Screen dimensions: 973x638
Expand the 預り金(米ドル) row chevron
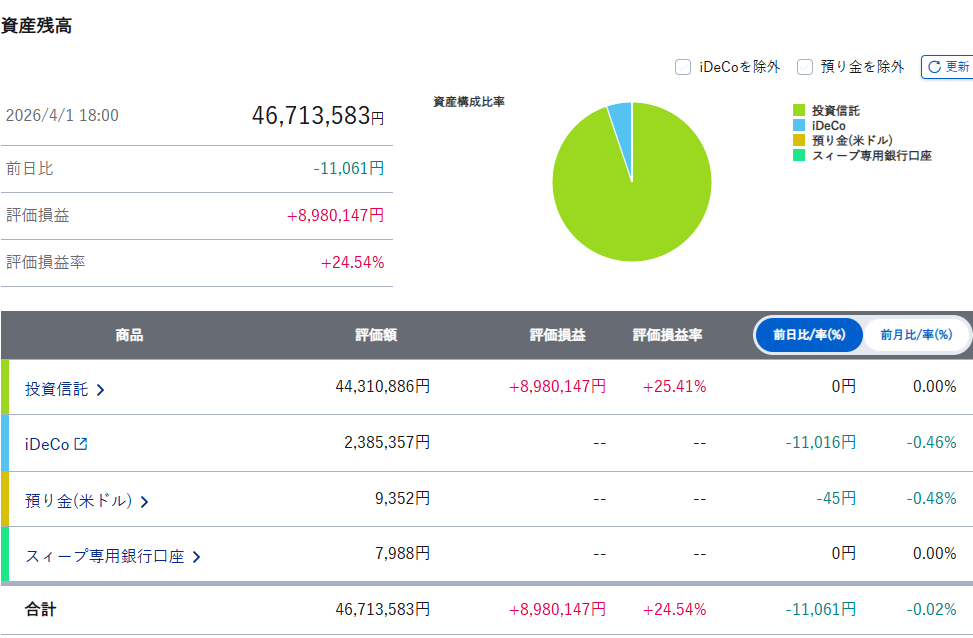click(x=145, y=501)
